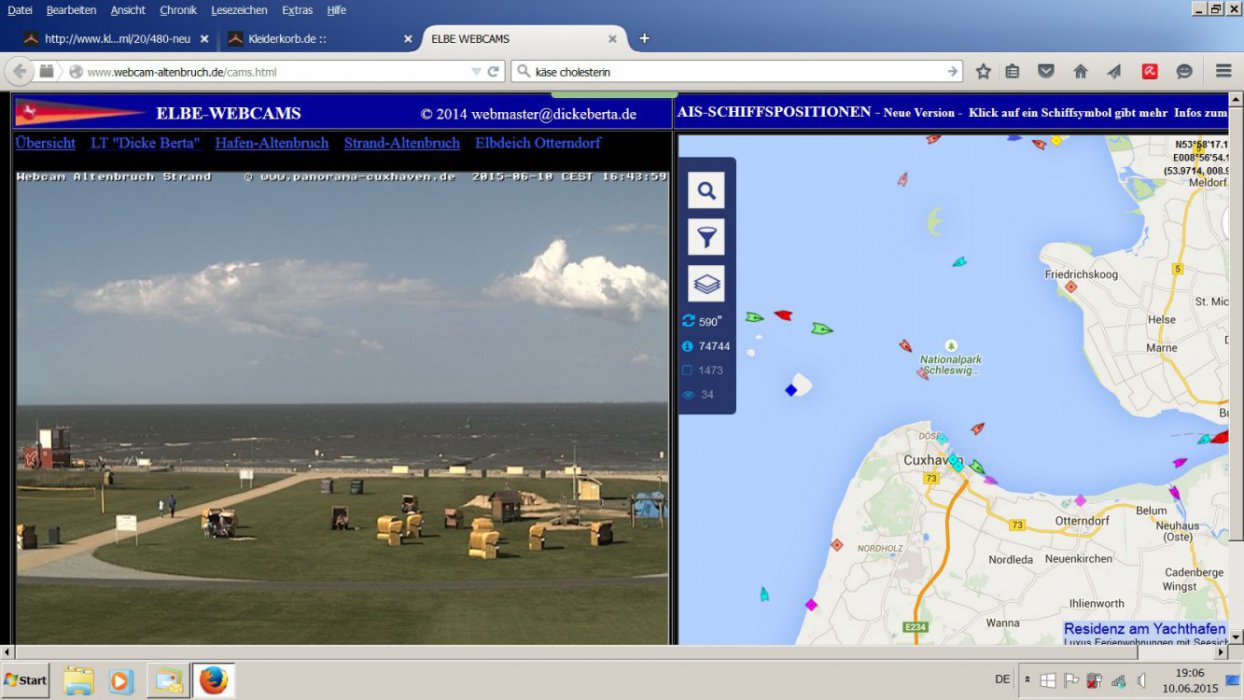
Task: Go to the Firefox home page
Action: click(x=1080, y=72)
